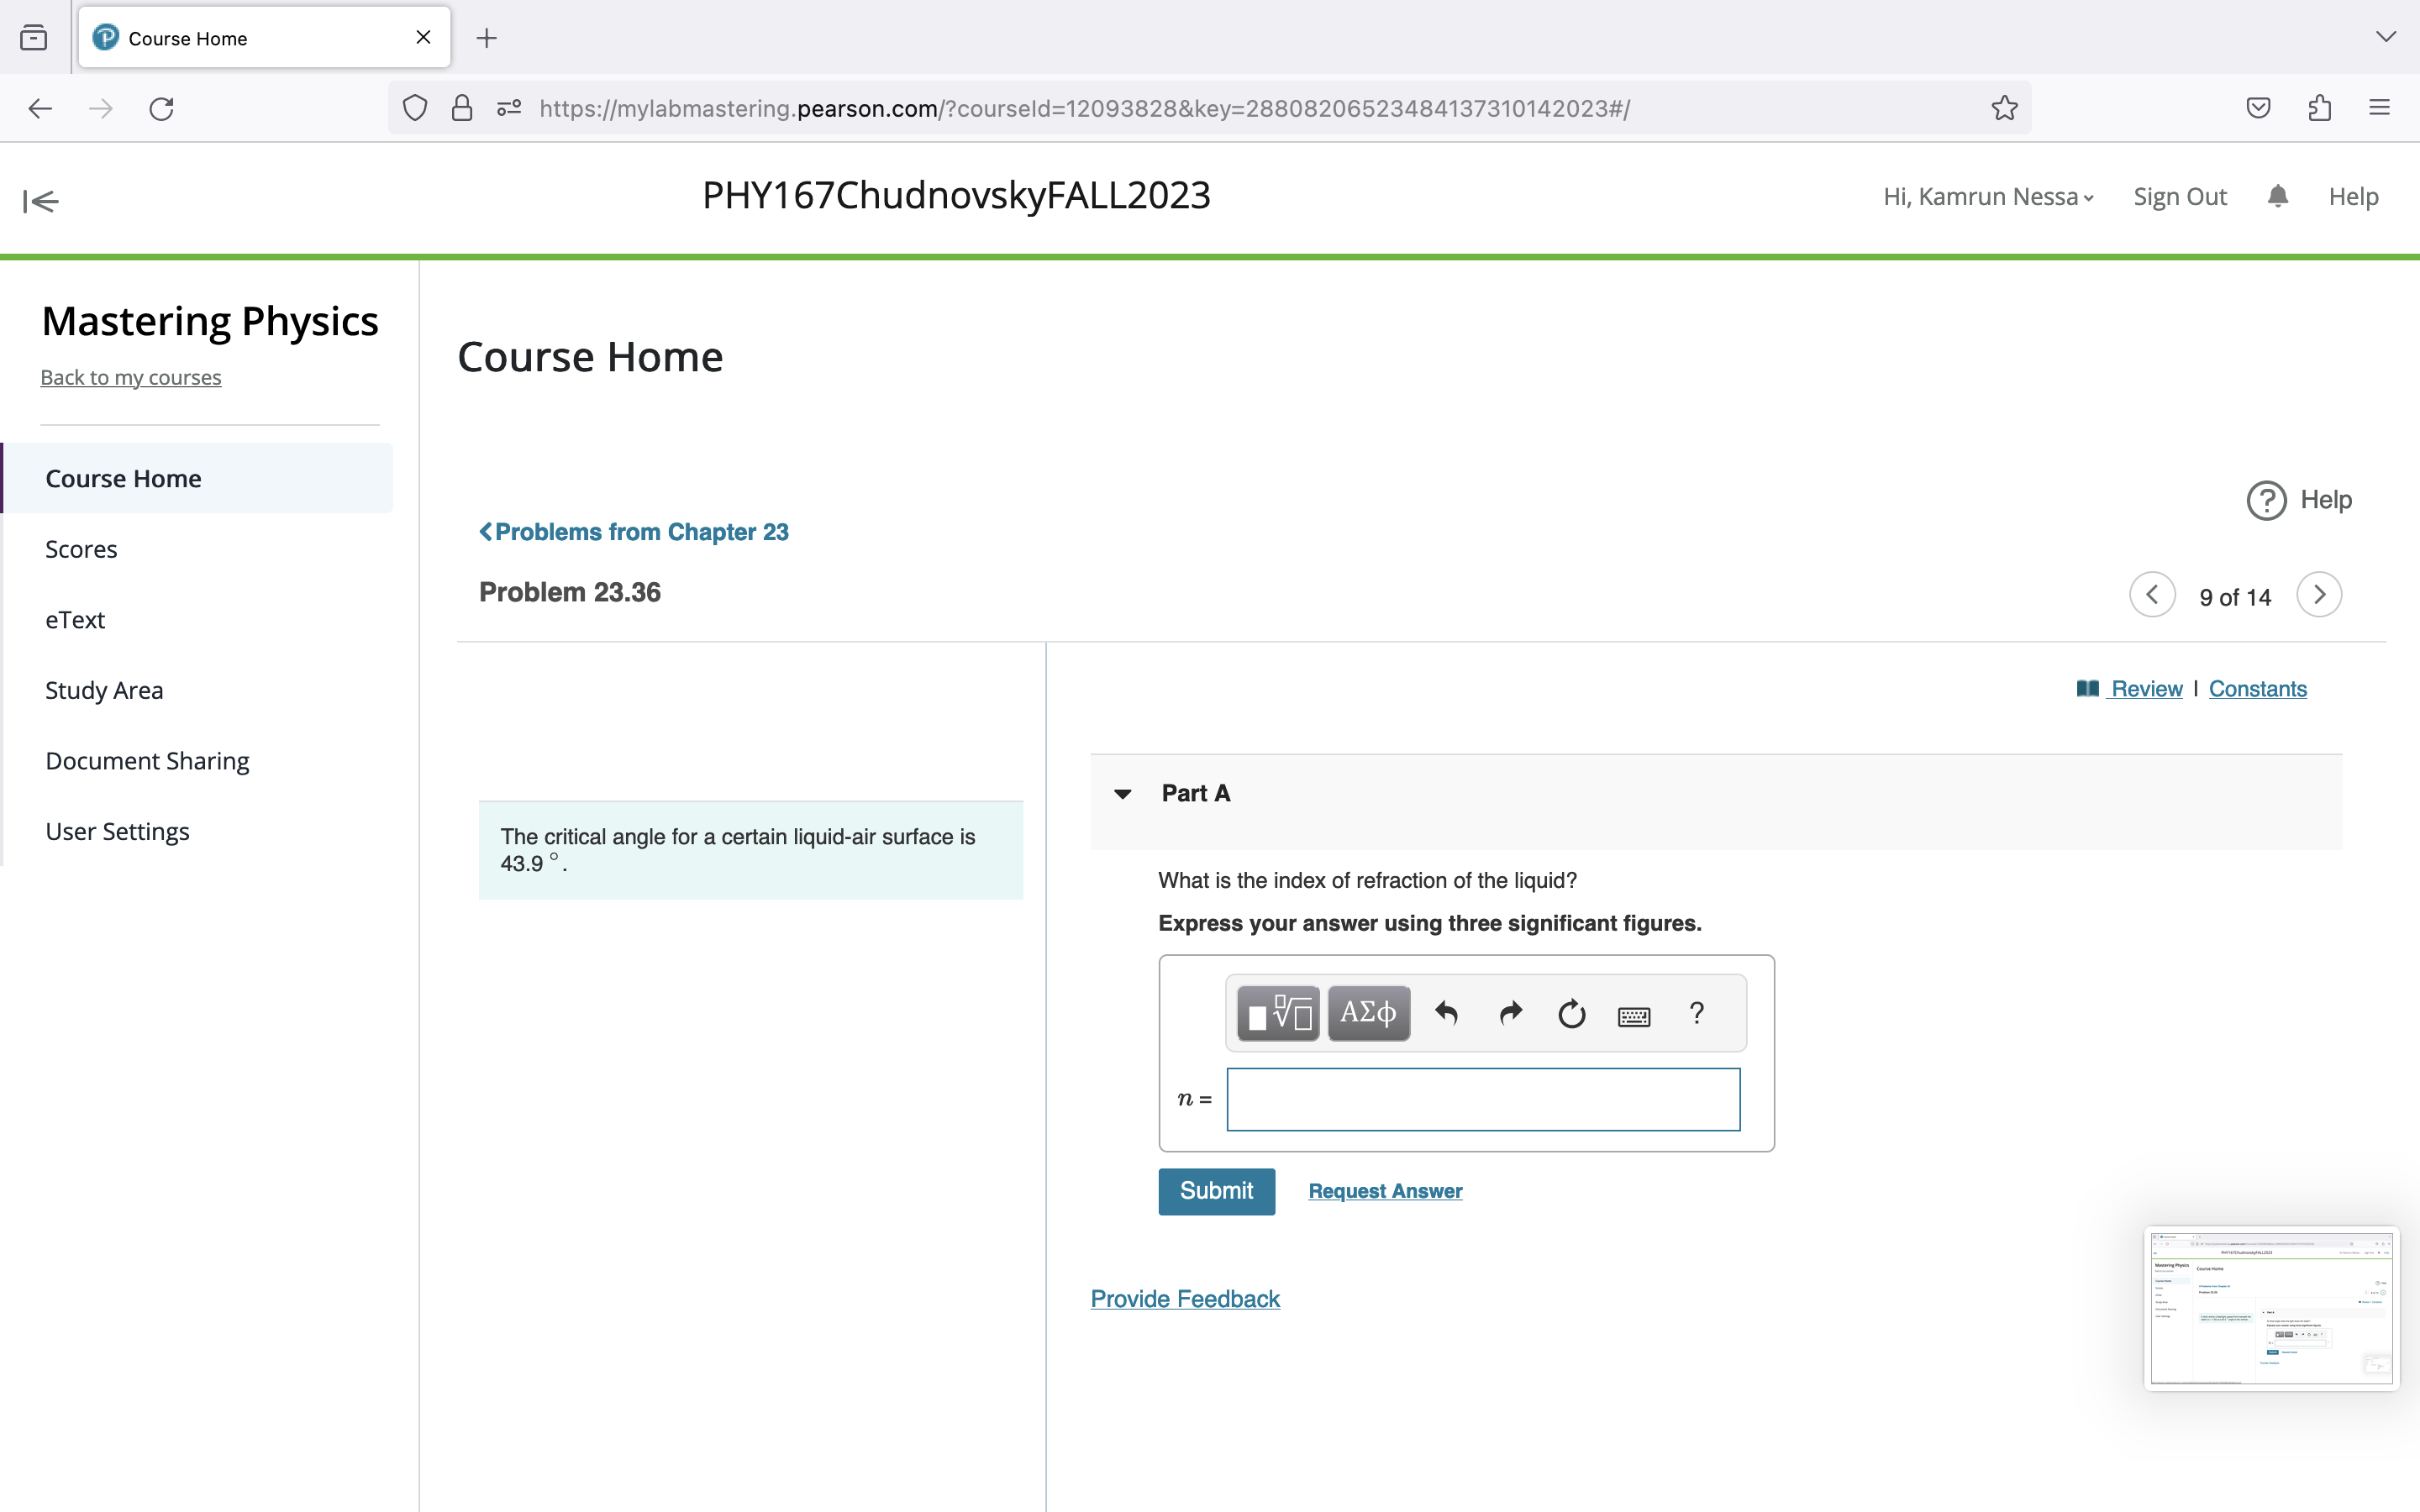Viewport: 2420px width, 1512px height.
Task: Click the equation editor question mark help icon
Action: click(x=1697, y=1013)
